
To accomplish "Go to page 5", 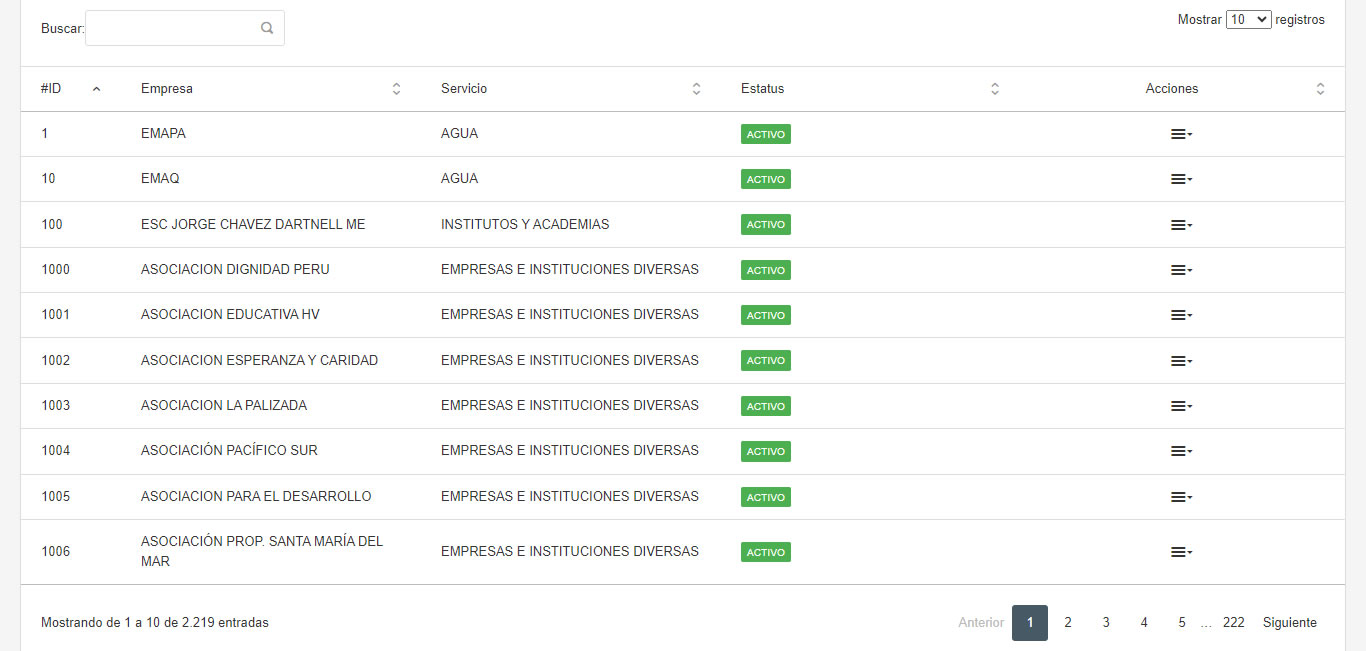I will 1182,622.
